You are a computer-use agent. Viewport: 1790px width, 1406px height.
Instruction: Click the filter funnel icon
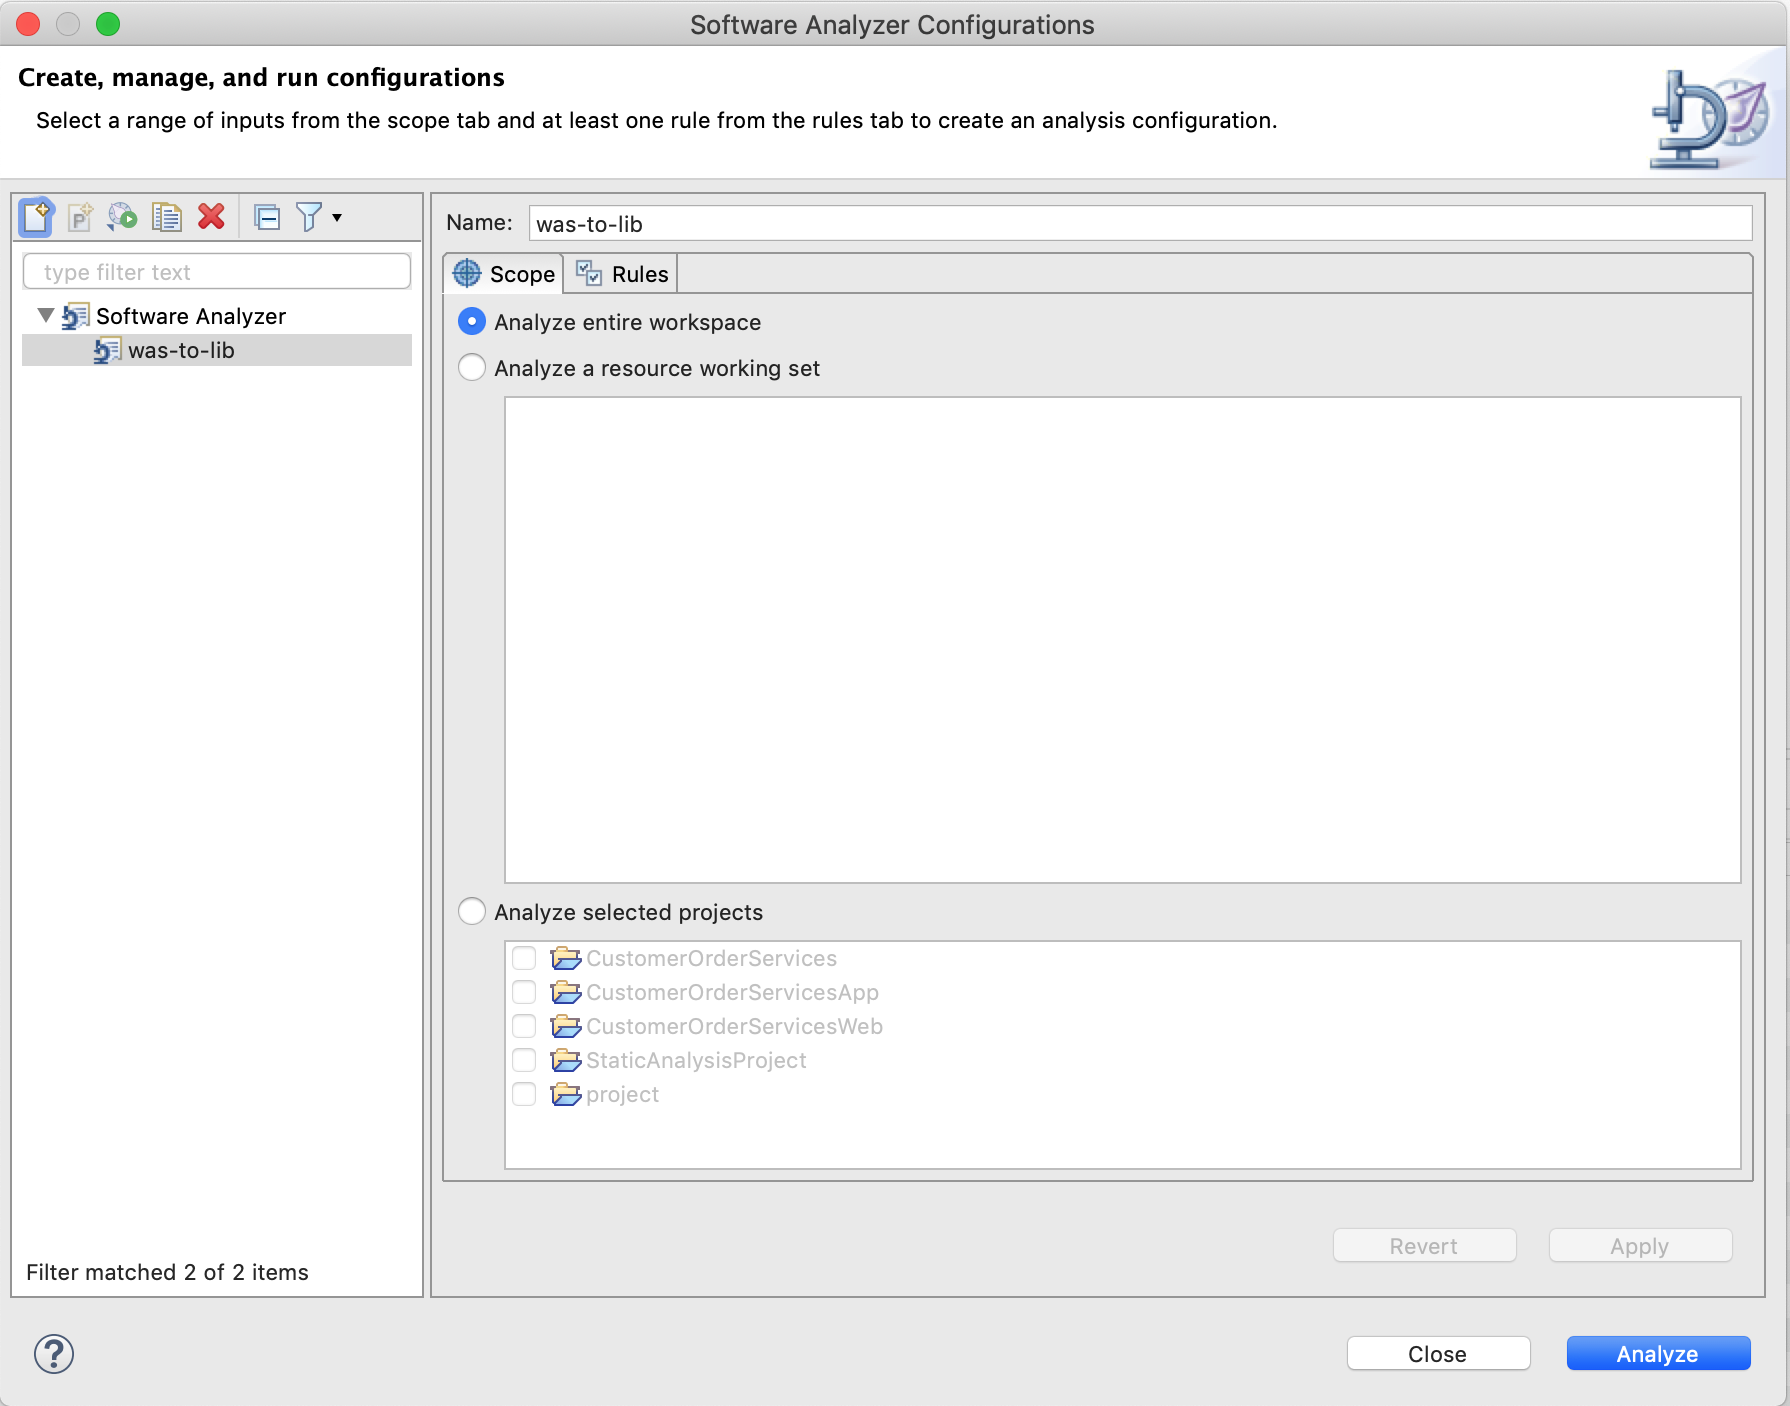[x=309, y=217]
